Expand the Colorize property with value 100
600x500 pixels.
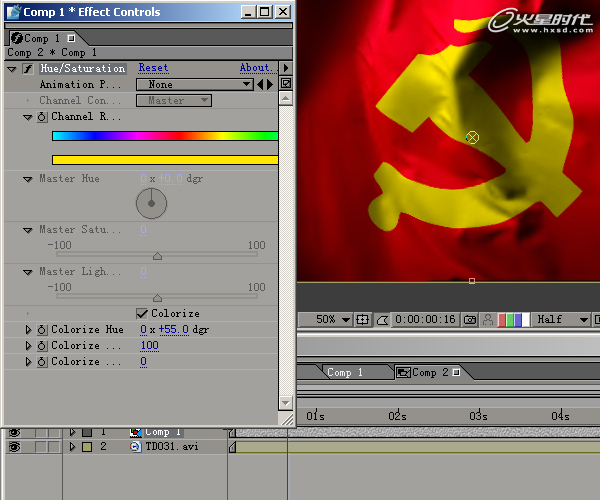pyautogui.click(x=28, y=346)
